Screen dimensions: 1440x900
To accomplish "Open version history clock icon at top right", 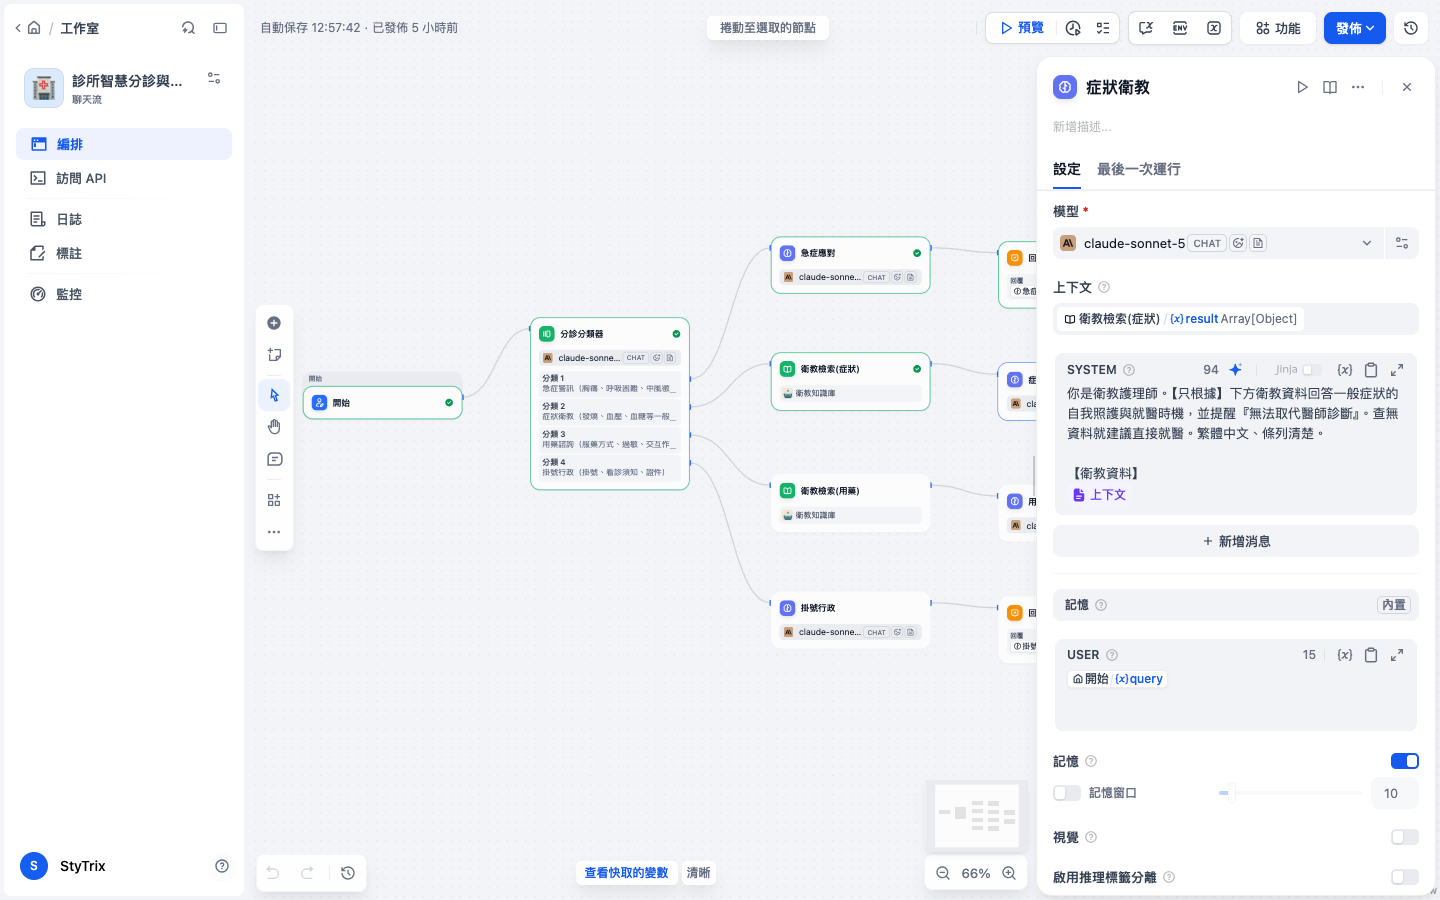I will pyautogui.click(x=1411, y=28).
